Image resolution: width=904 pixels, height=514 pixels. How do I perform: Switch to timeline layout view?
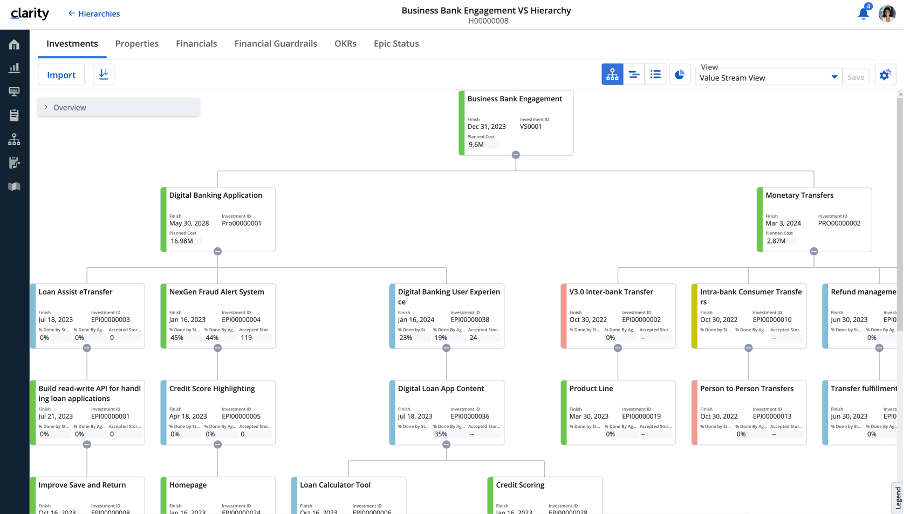click(634, 74)
